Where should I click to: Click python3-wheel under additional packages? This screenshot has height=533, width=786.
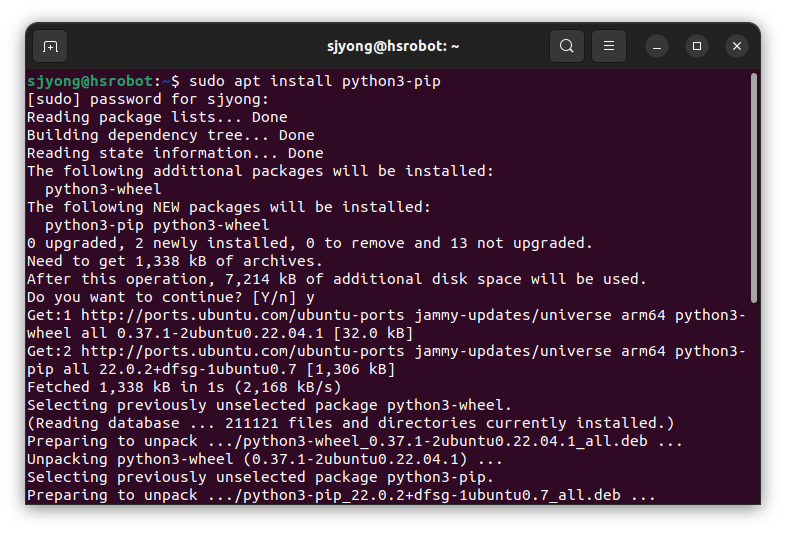(103, 190)
